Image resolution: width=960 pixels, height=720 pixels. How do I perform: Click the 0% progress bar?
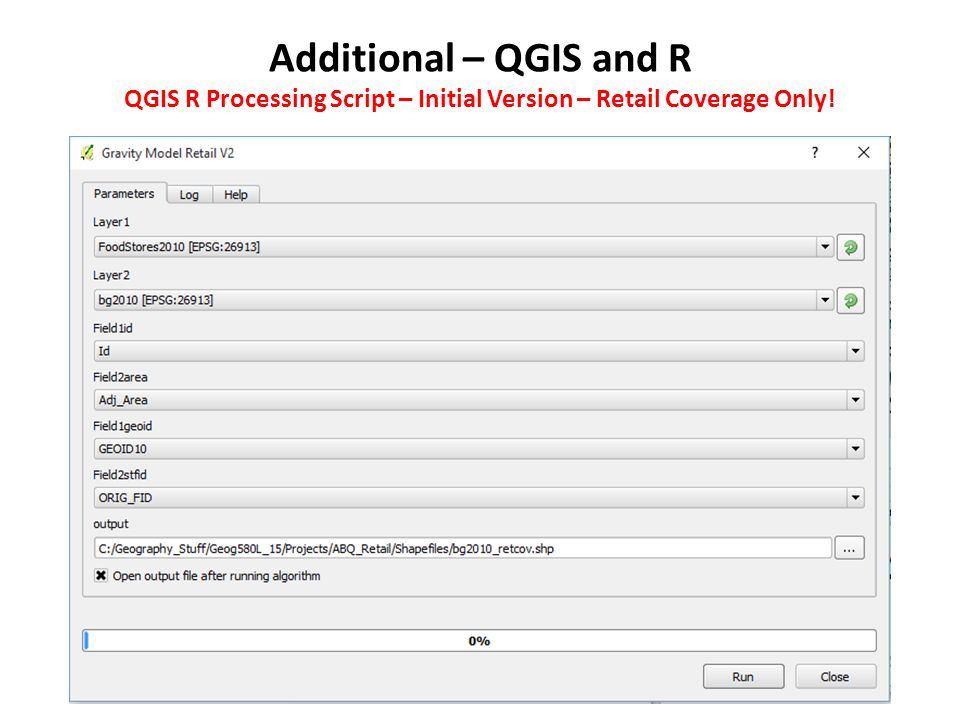tap(479, 640)
